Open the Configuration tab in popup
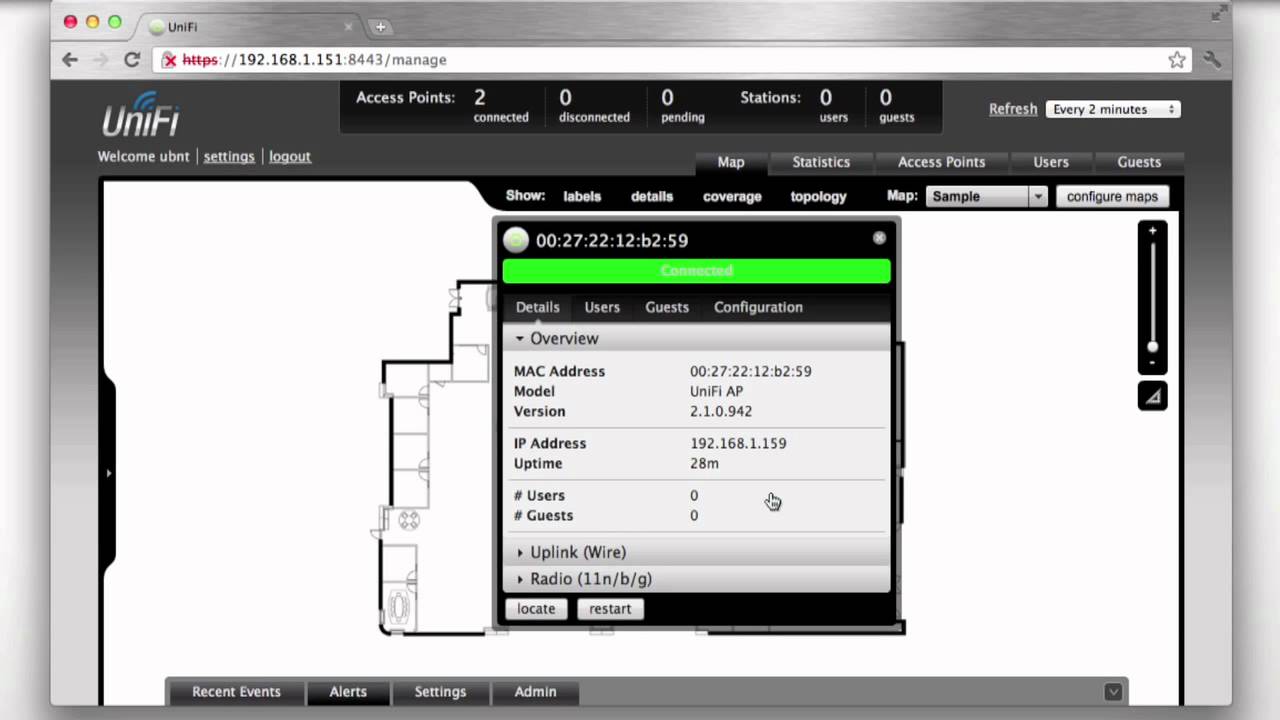The image size is (1280, 720). click(758, 307)
